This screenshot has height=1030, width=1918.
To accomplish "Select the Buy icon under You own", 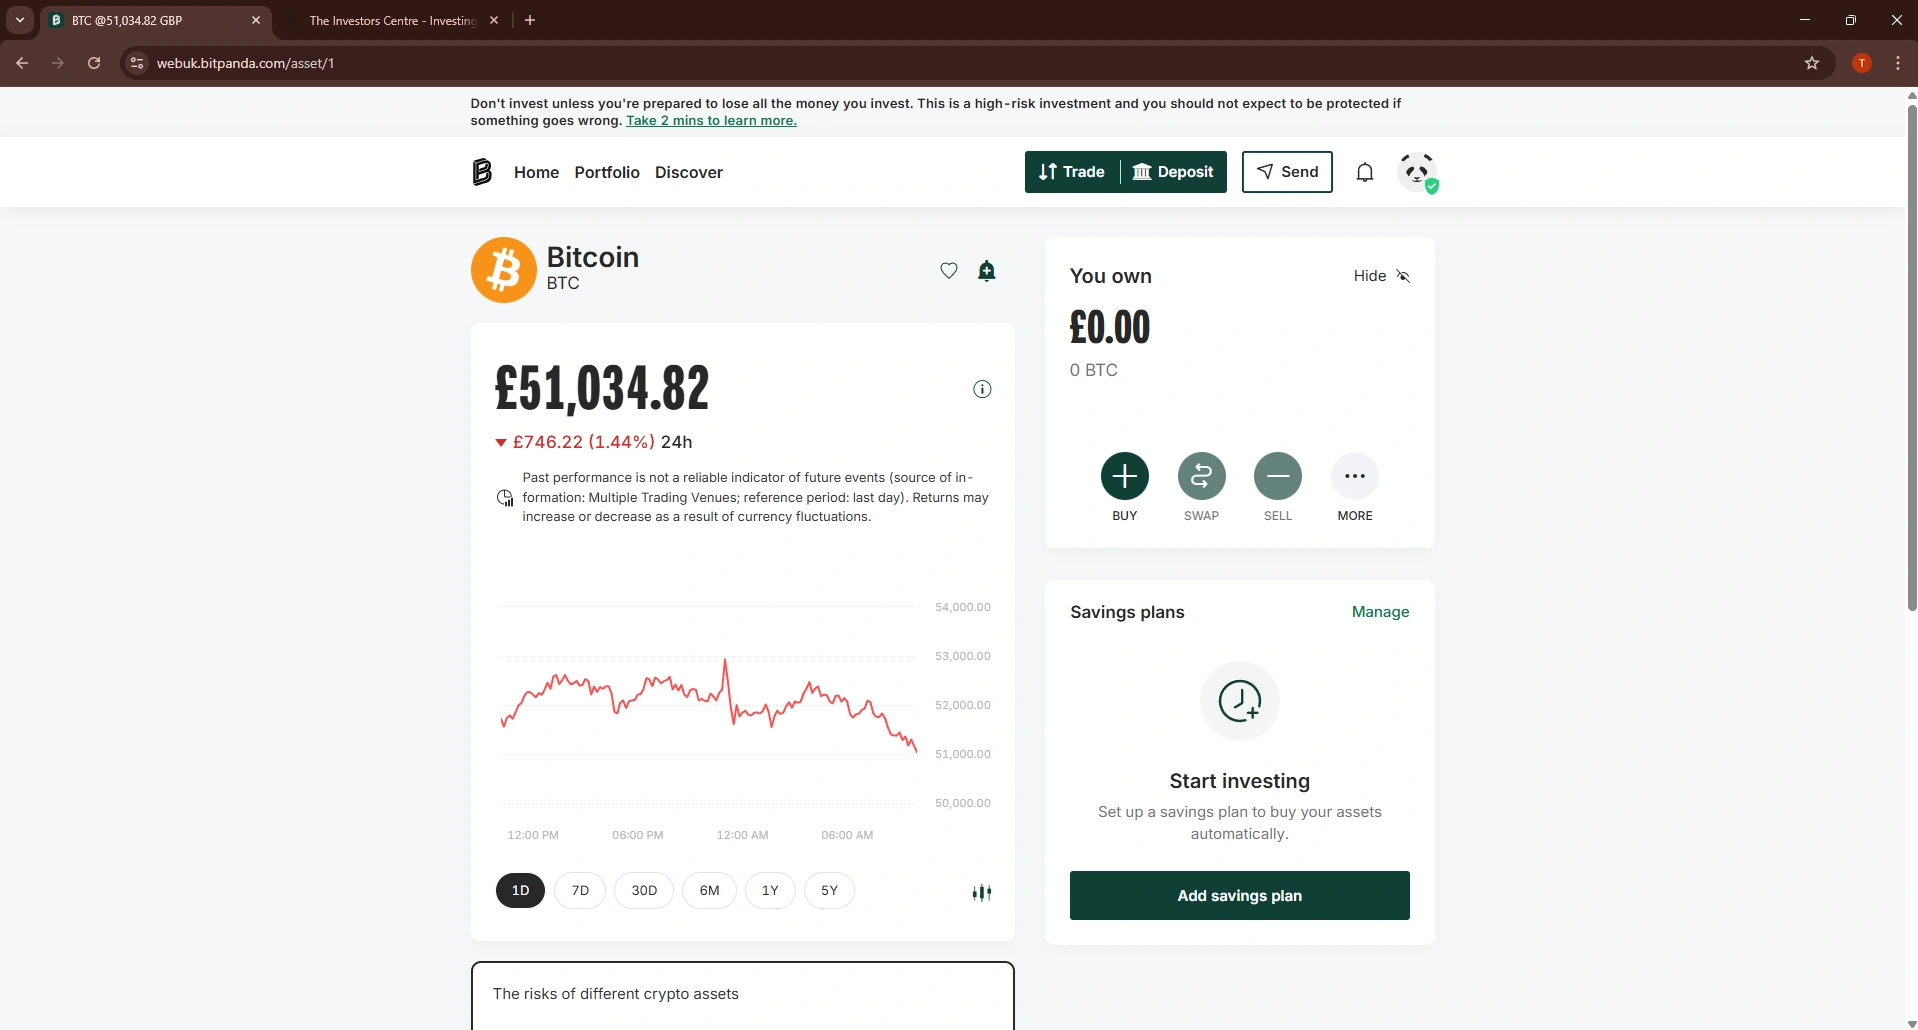I will point(1124,476).
